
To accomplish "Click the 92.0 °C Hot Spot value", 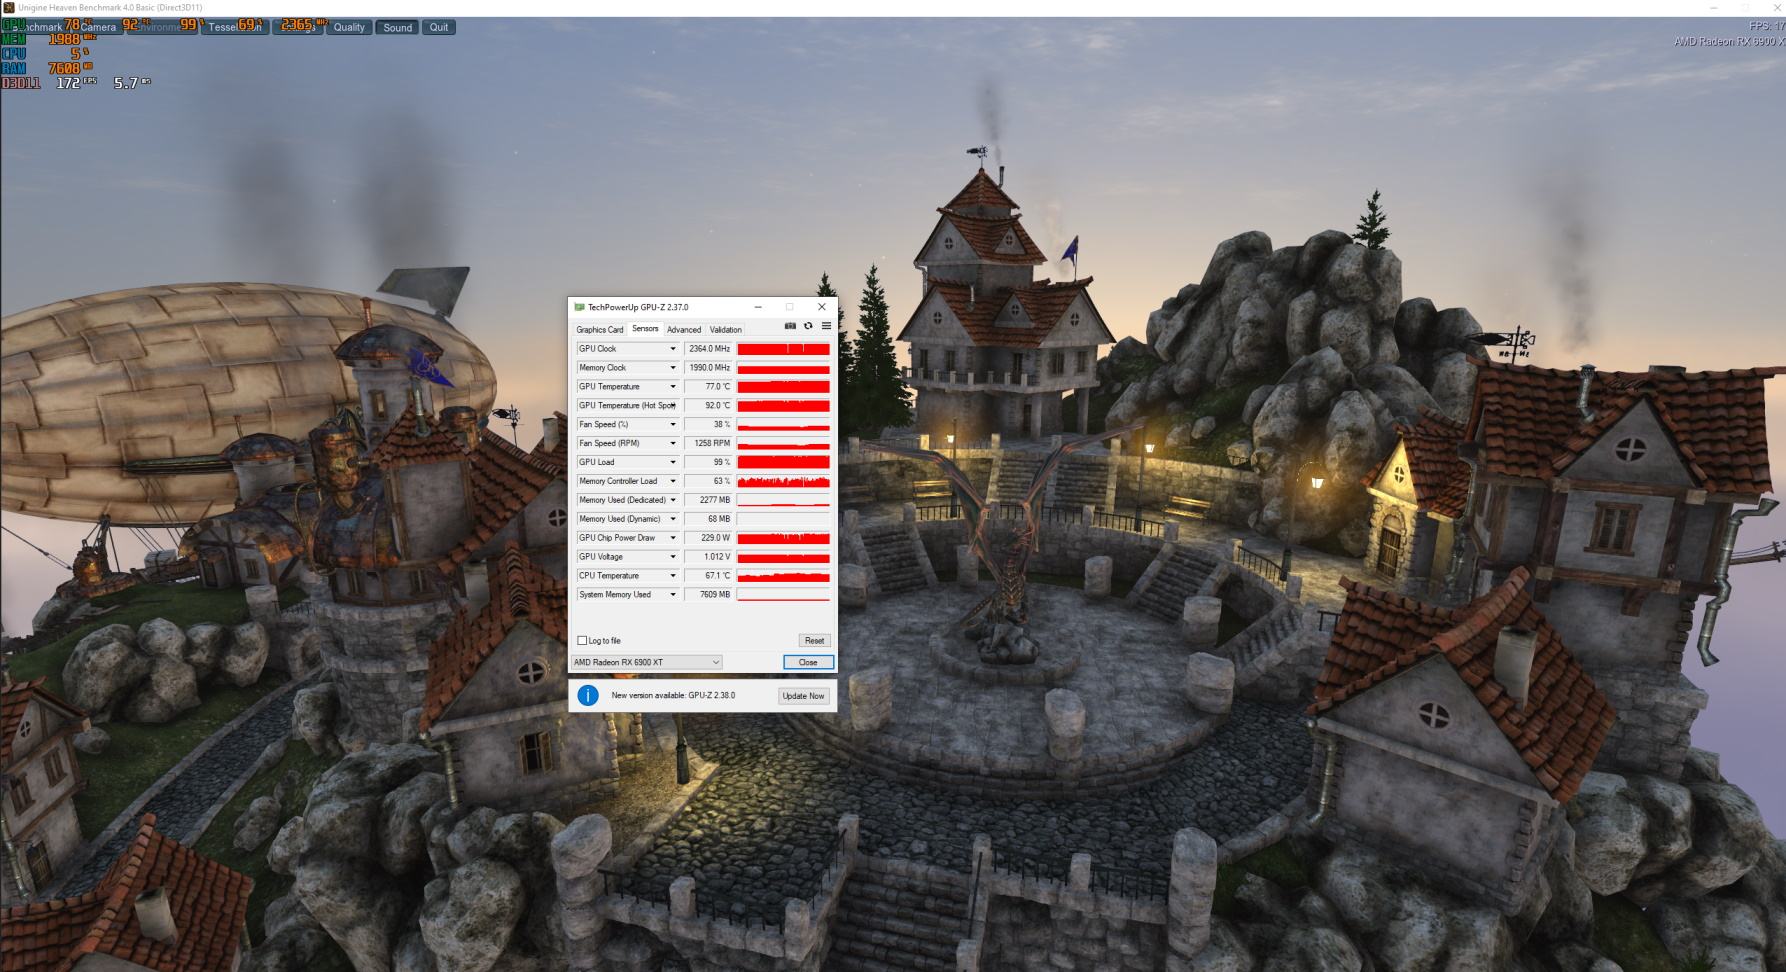I will pos(709,406).
